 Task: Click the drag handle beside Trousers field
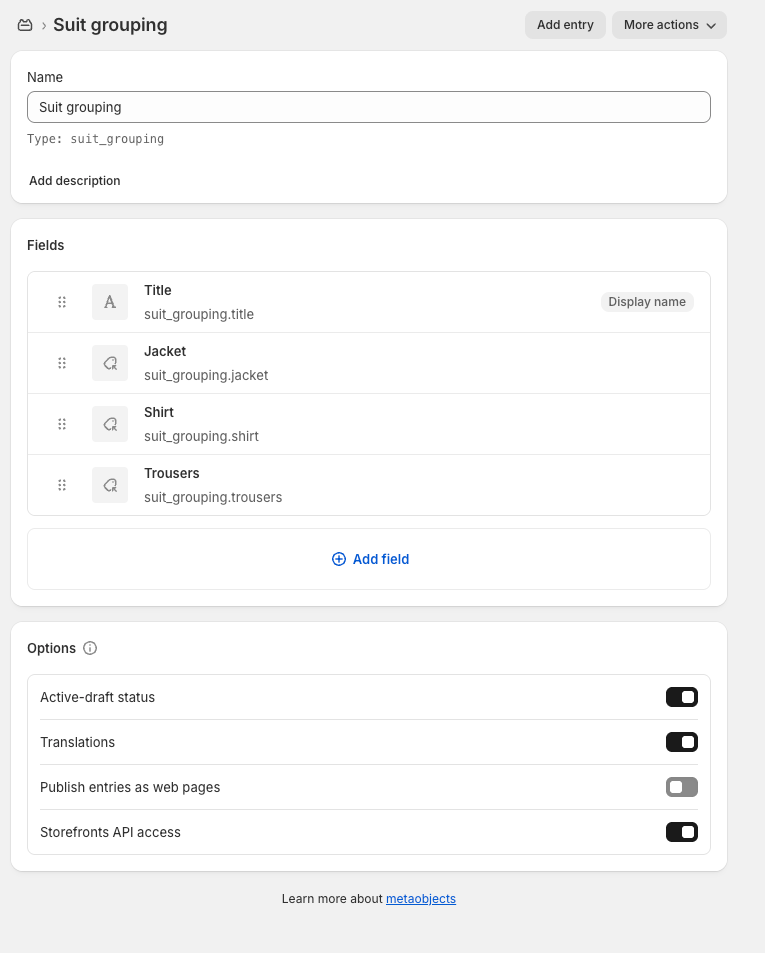point(62,485)
